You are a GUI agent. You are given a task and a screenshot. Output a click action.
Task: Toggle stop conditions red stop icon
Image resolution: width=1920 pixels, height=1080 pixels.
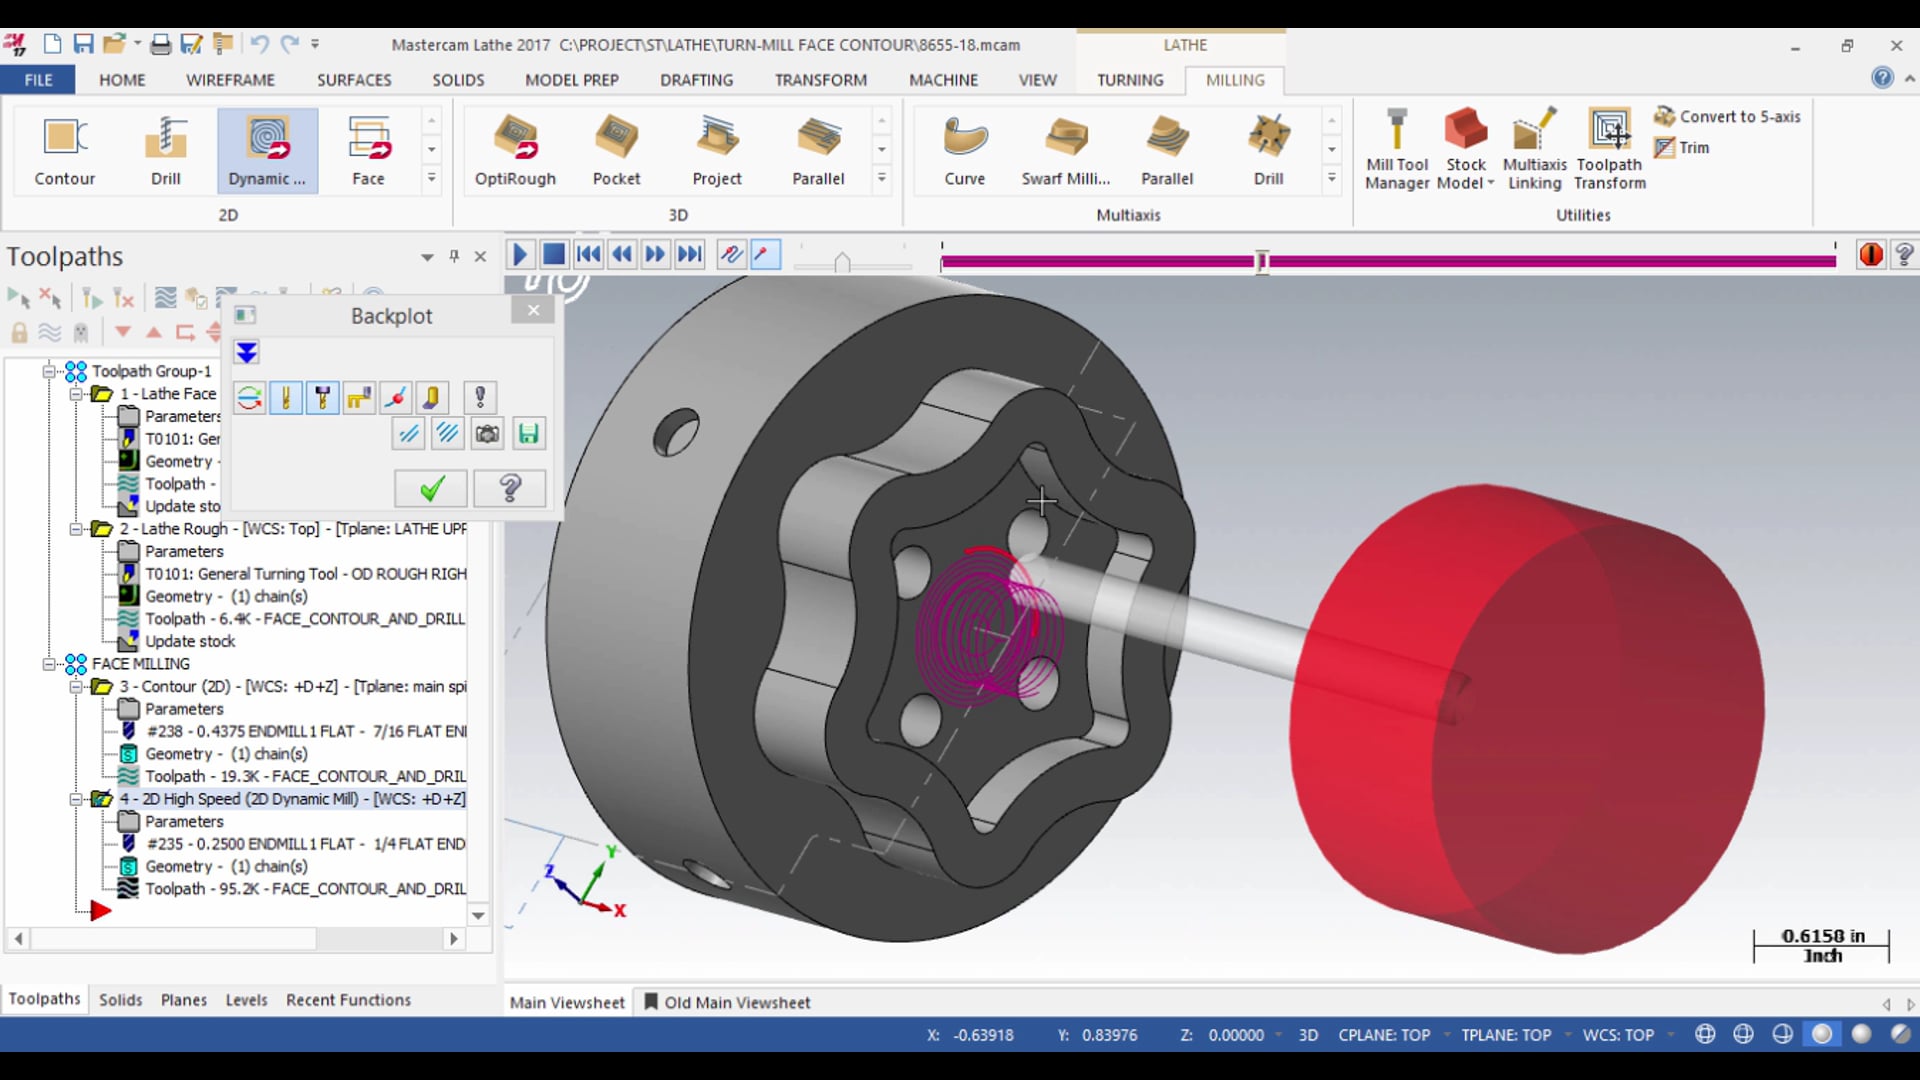point(1871,254)
